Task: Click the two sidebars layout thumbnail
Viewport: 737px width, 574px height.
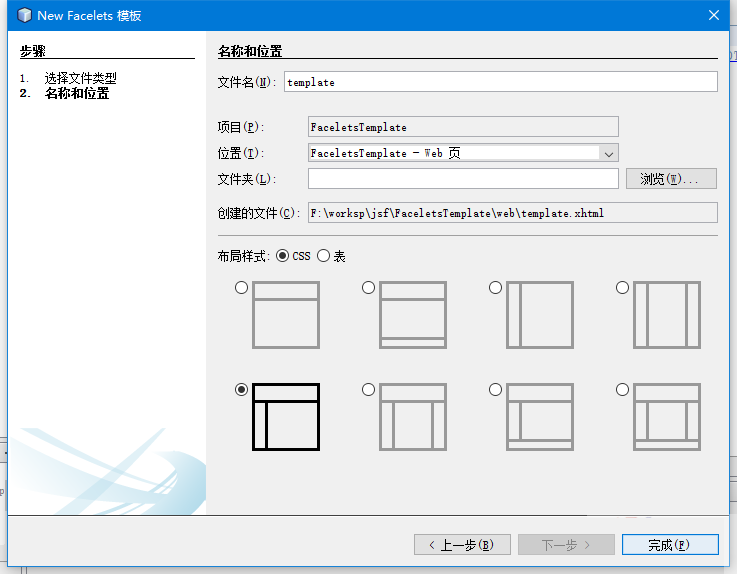Action: tap(666, 315)
